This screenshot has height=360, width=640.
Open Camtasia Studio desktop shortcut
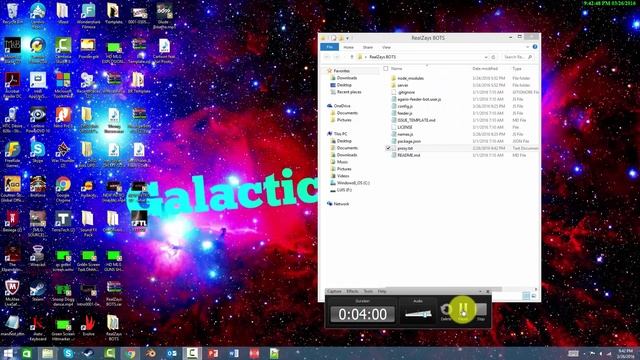(63, 51)
